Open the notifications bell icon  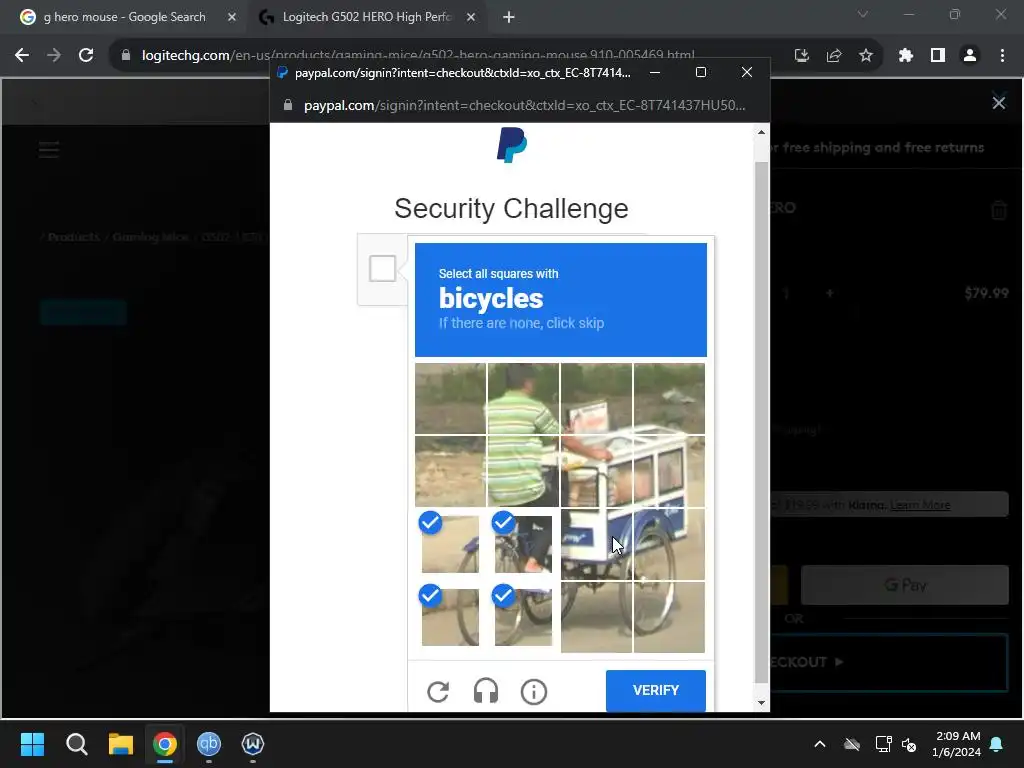(x=997, y=744)
